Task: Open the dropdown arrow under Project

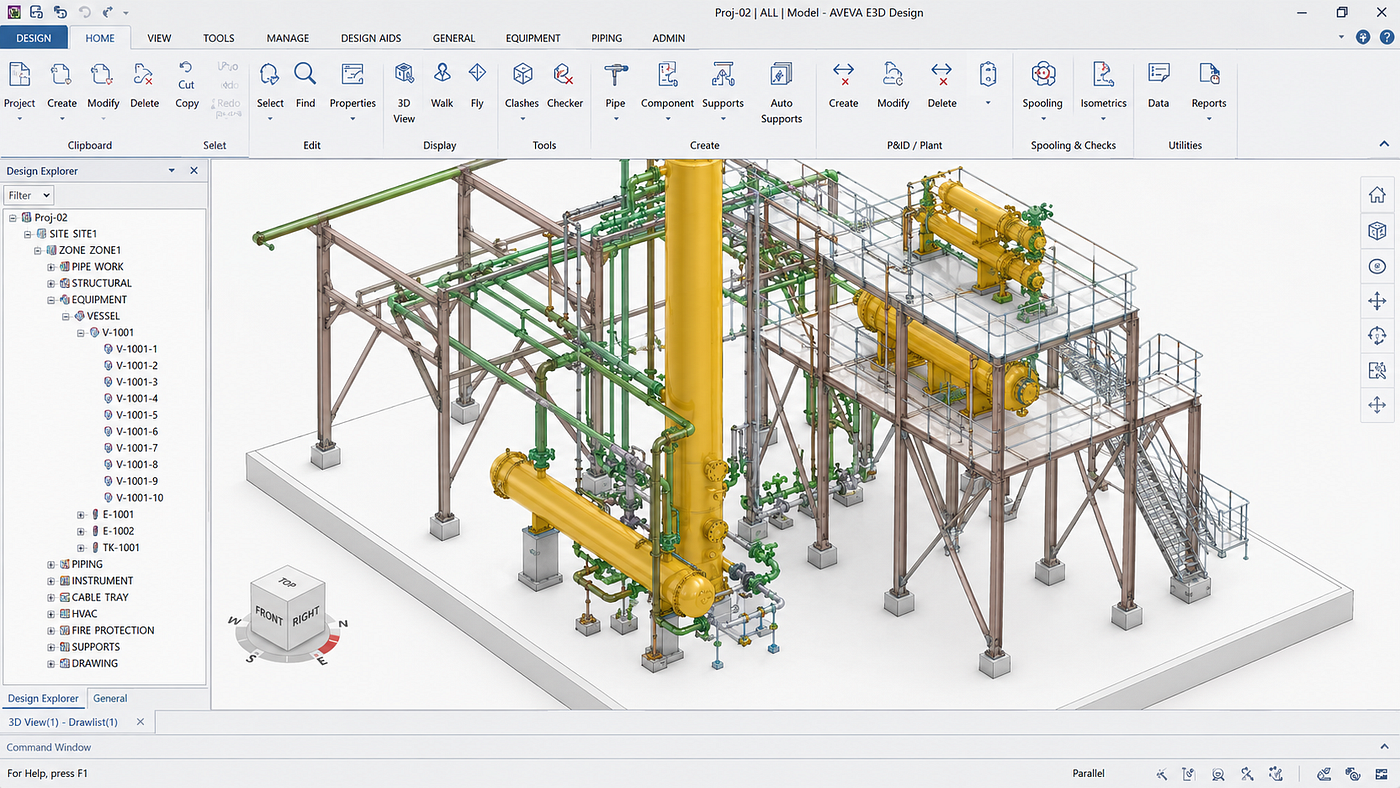Action: tap(19, 118)
